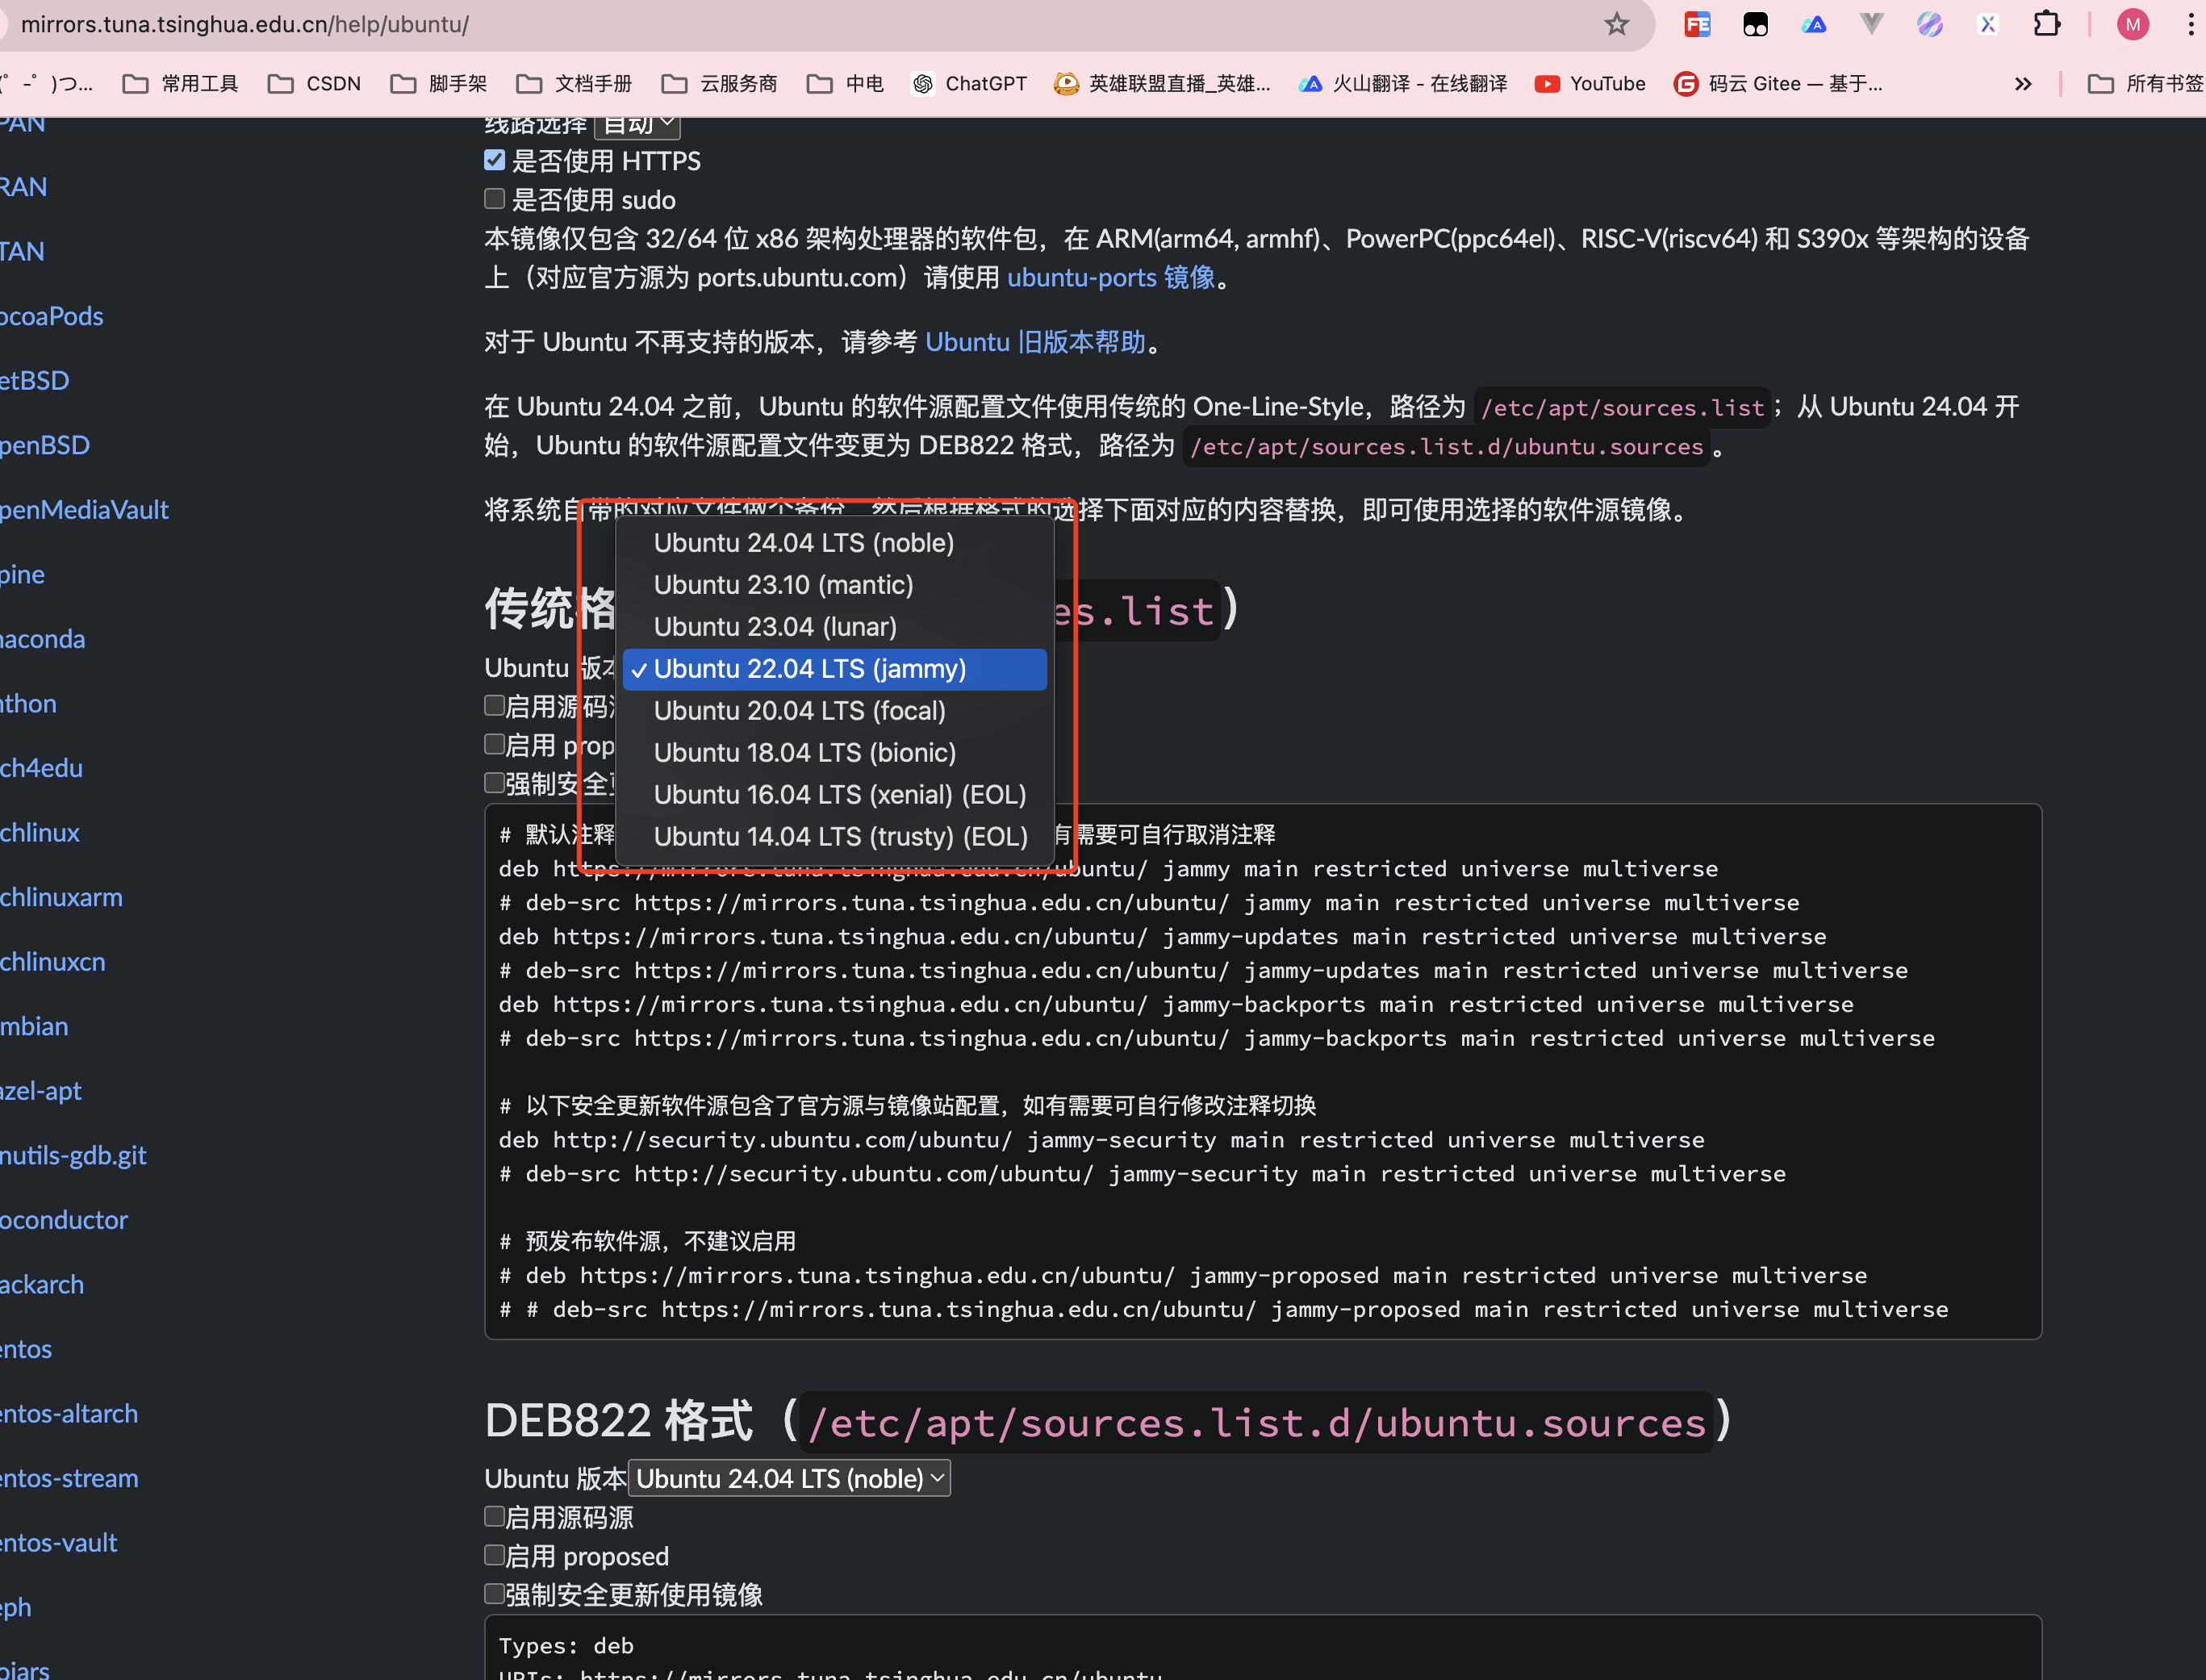Select Ubuntu 20.04 LTS (focal) option
2206x1680 pixels.
[x=835, y=711]
